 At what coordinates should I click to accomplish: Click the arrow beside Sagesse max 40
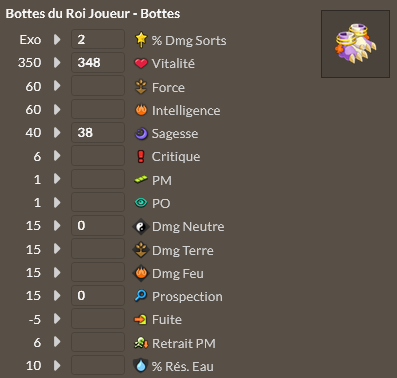[x=57, y=132]
